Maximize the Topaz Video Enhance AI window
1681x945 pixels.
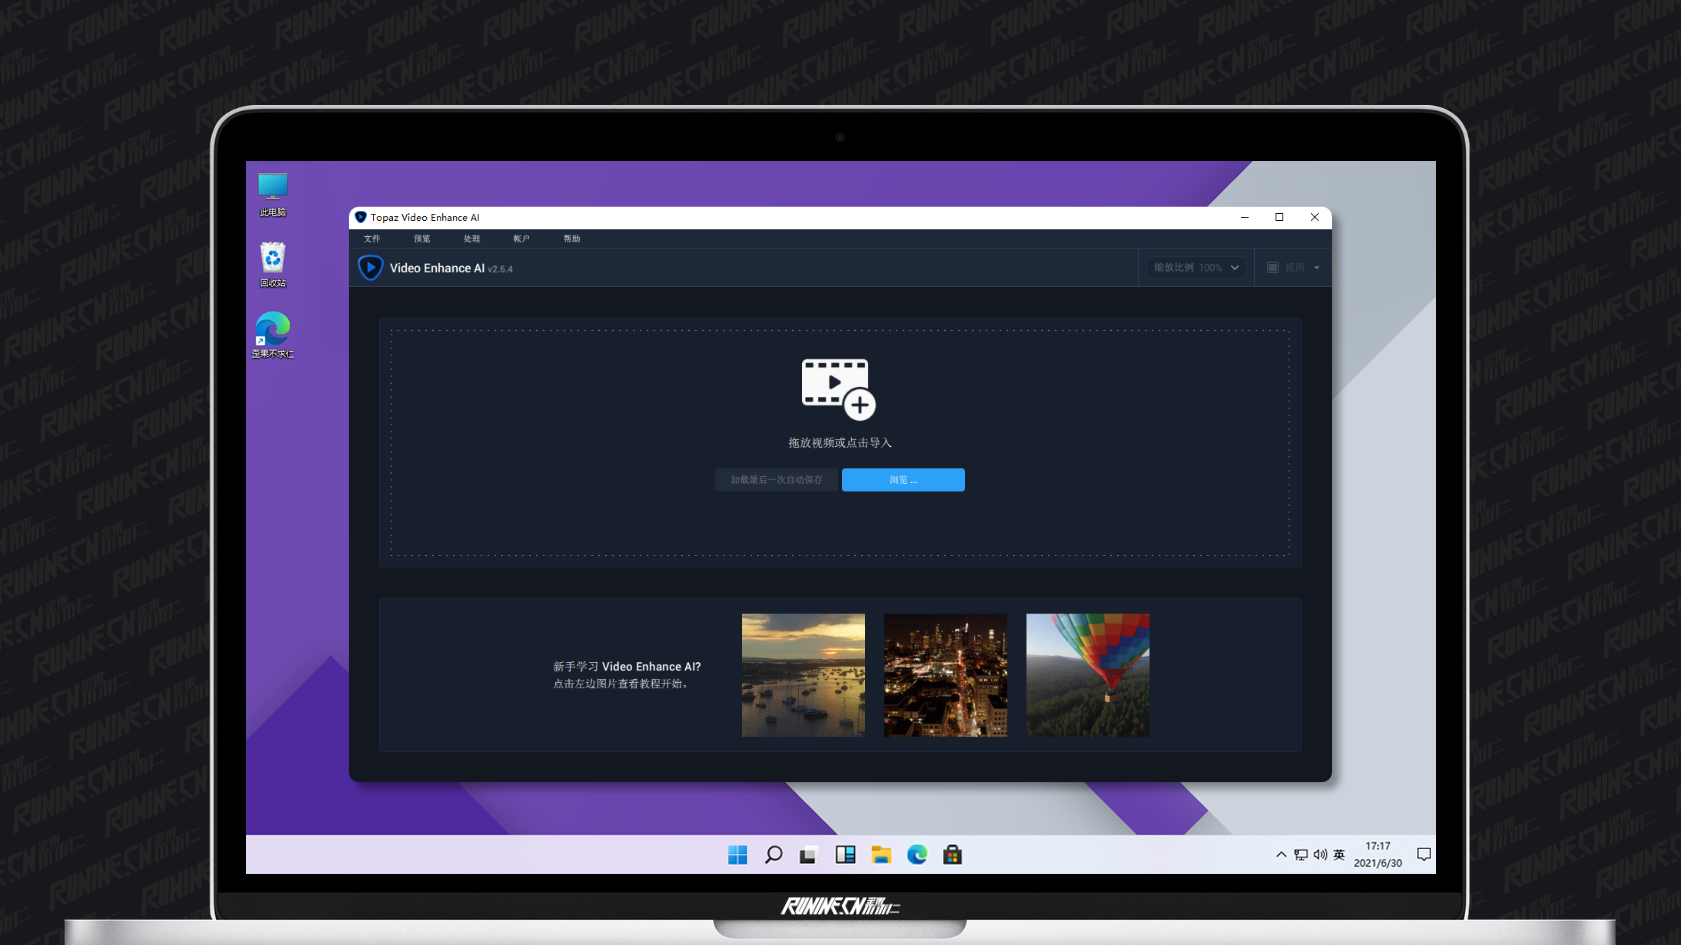click(1279, 217)
